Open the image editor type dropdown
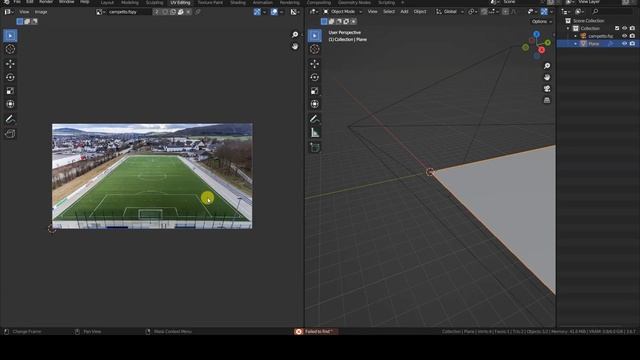Image resolution: width=640 pixels, height=360 pixels. click(x=9, y=12)
